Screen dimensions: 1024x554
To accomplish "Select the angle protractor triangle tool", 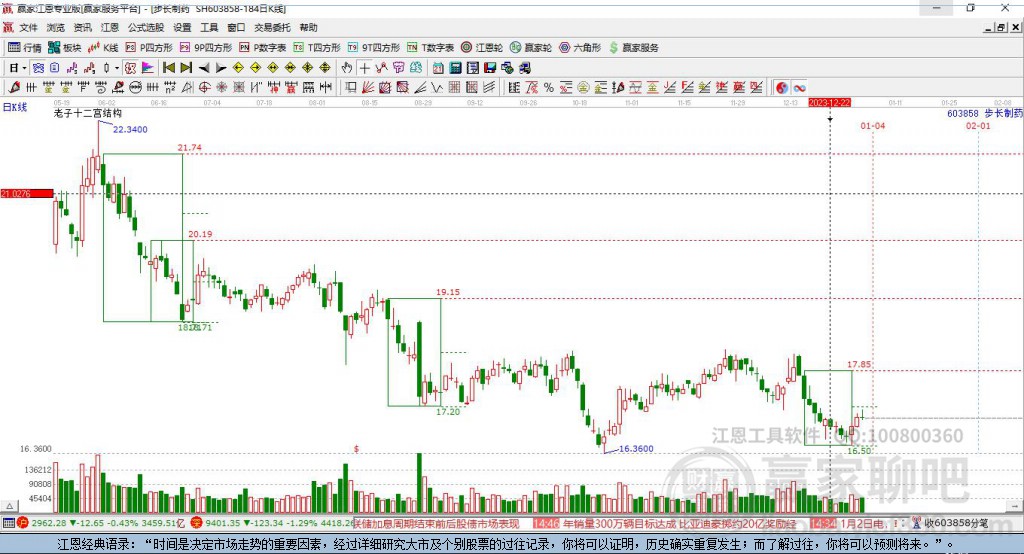I will click(187, 87).
